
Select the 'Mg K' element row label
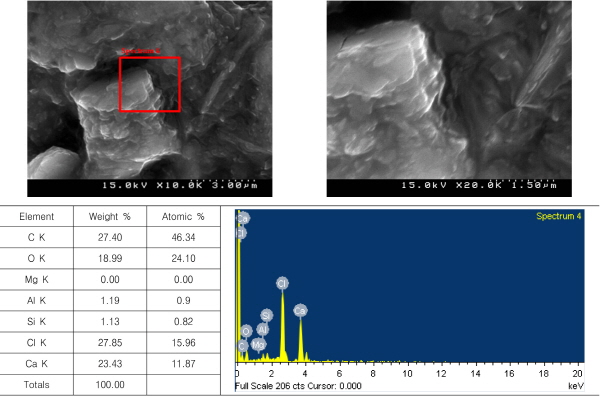pyautogui.click(x=37, y=280)
